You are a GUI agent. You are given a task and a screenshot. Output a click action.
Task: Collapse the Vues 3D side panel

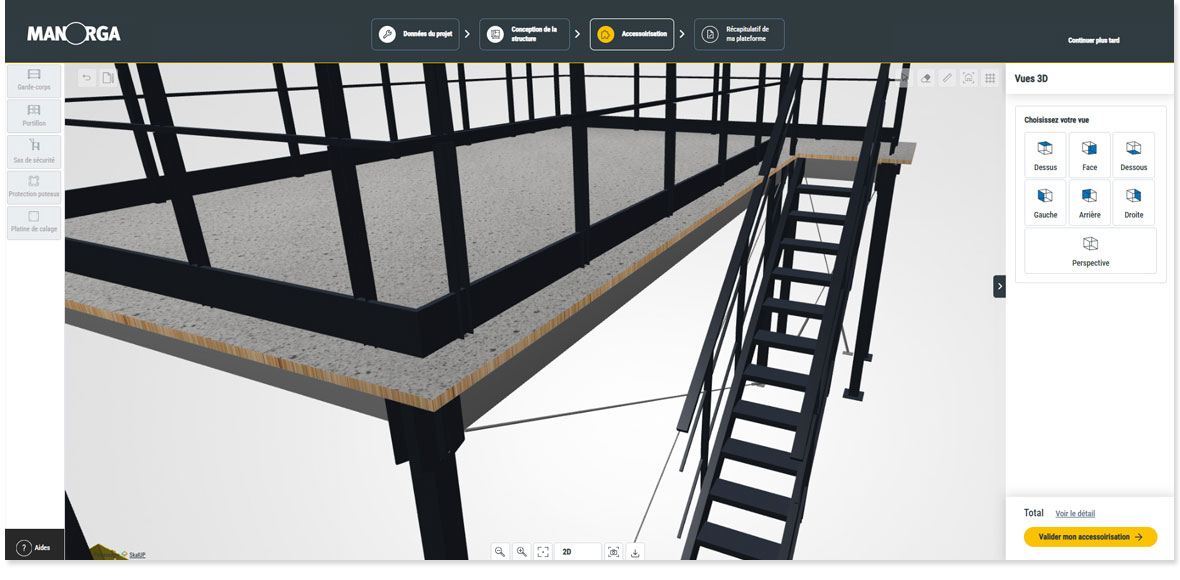tap(999, 286)
